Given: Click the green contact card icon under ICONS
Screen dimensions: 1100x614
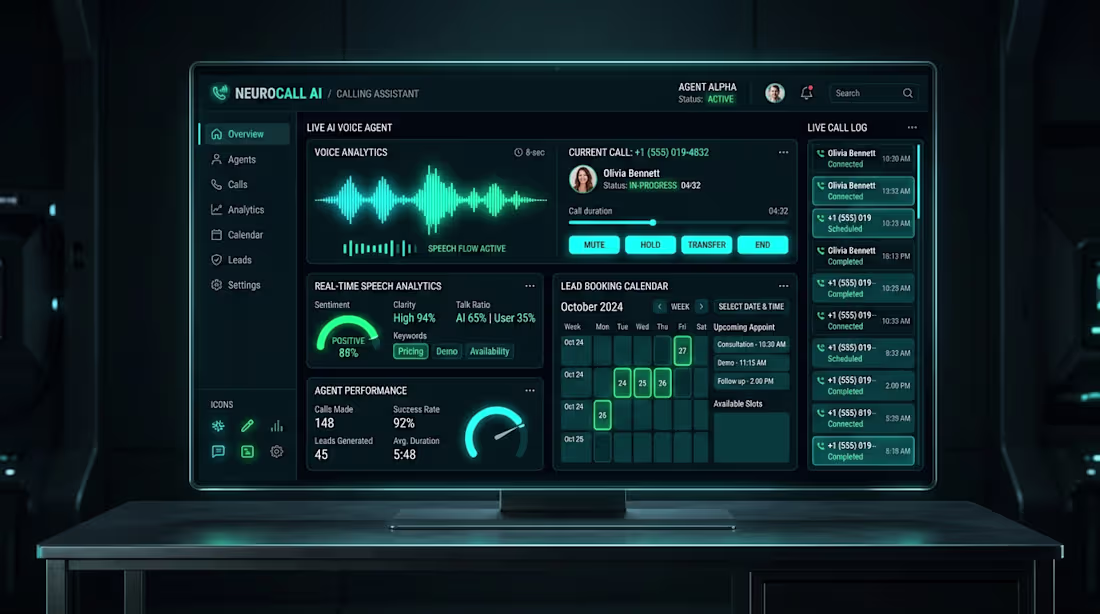Looking at the screenshot, I should click(x=248, y=451).
